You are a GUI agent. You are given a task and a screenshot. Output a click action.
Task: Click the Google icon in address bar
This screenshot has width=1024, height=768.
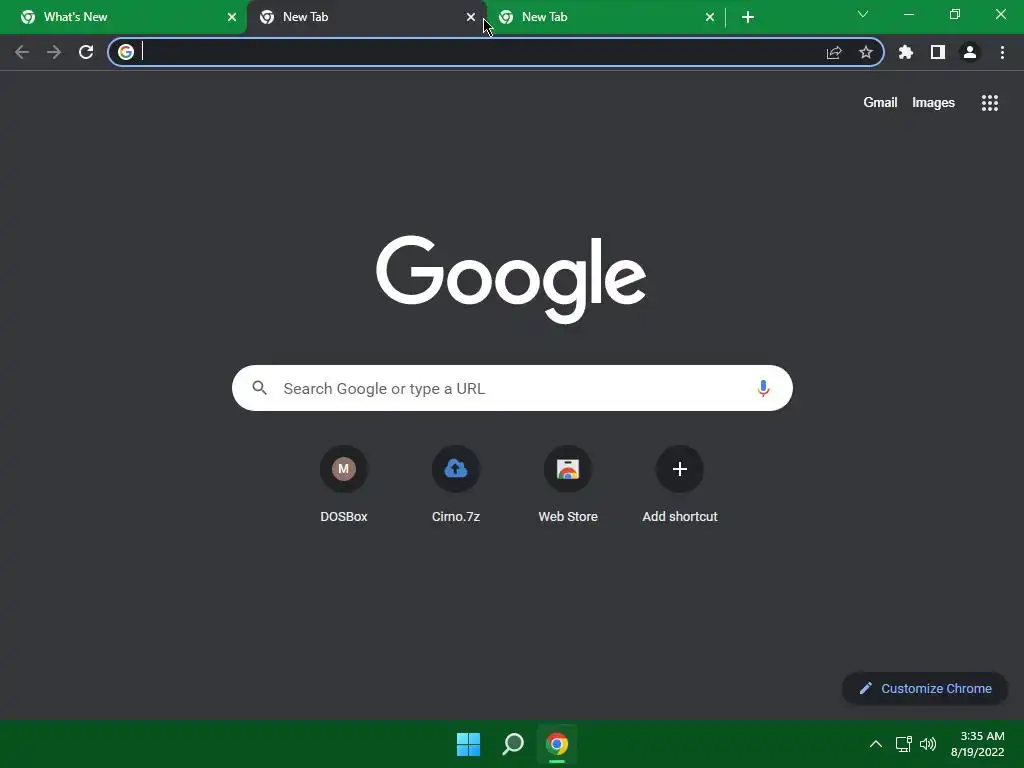(x=126, y=52)
